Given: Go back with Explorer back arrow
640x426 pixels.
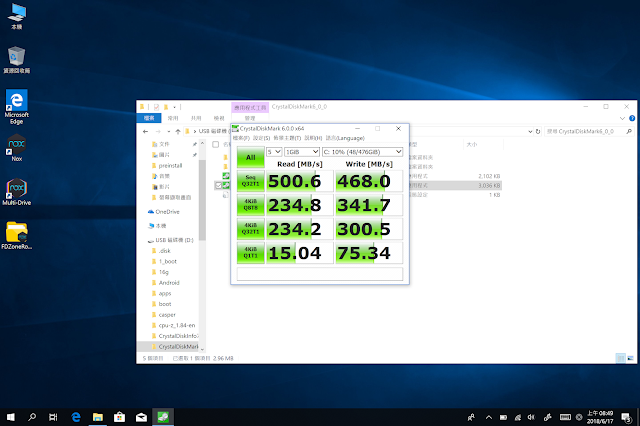Looking at the screenshot, I should [146, 131].
